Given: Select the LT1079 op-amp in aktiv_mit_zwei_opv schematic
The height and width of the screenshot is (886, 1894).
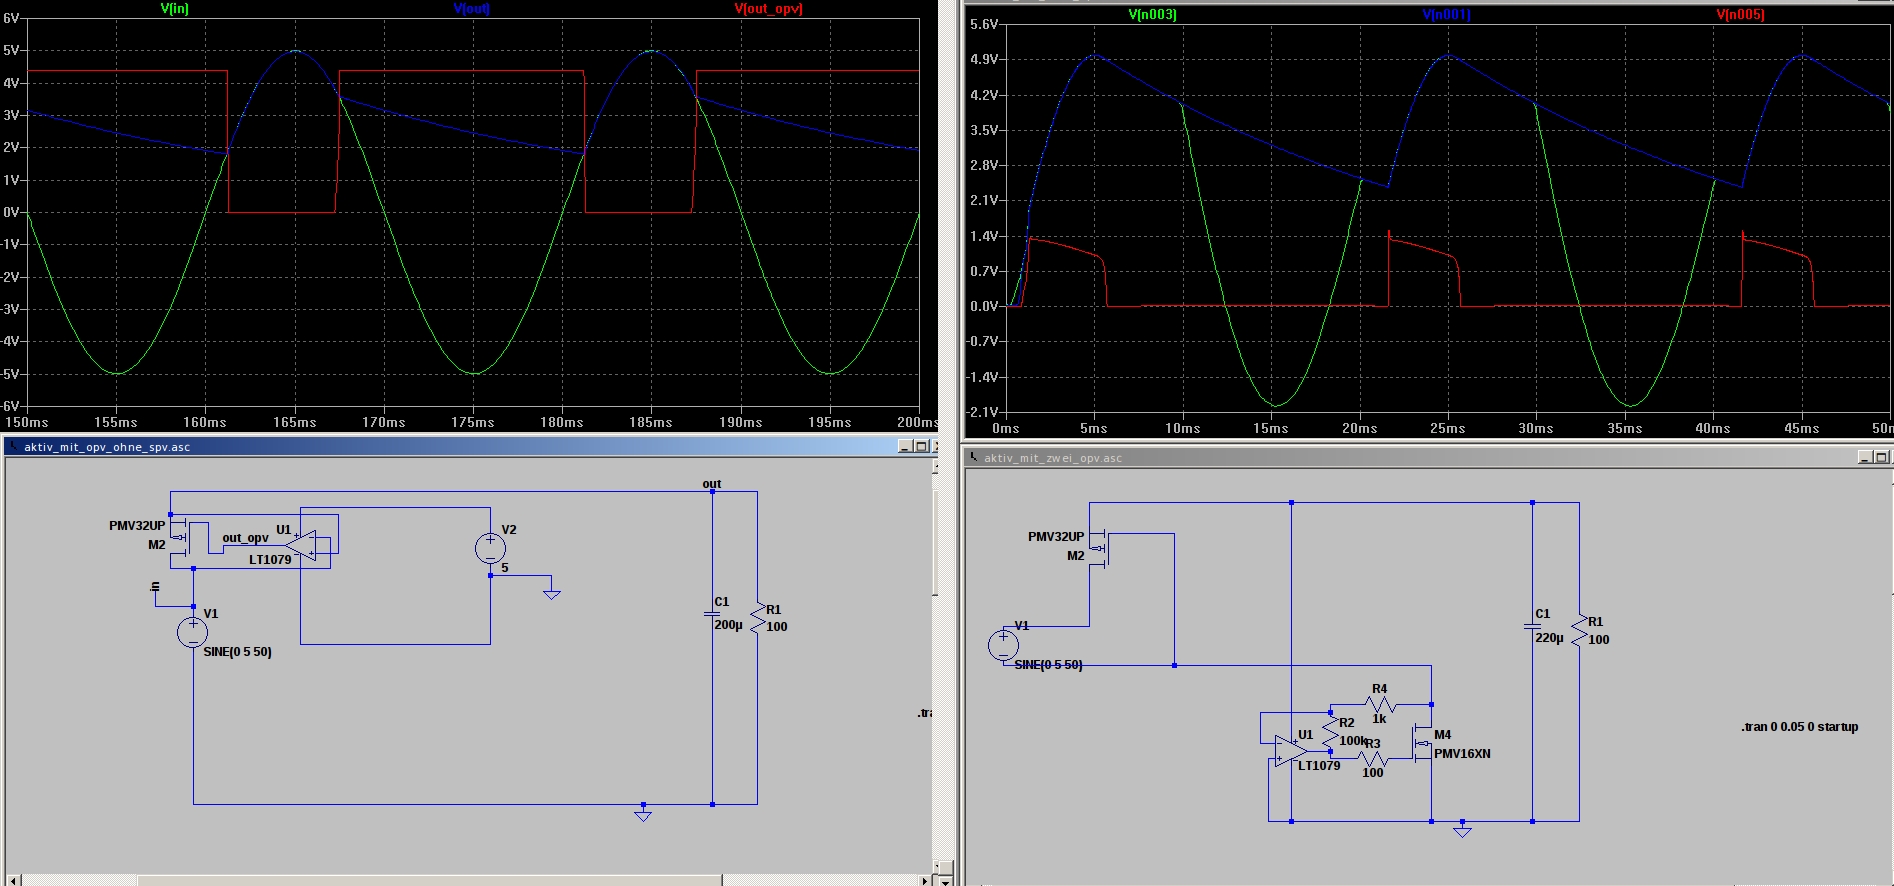Looking at the screenshot, I should (x=1291, y=750).
